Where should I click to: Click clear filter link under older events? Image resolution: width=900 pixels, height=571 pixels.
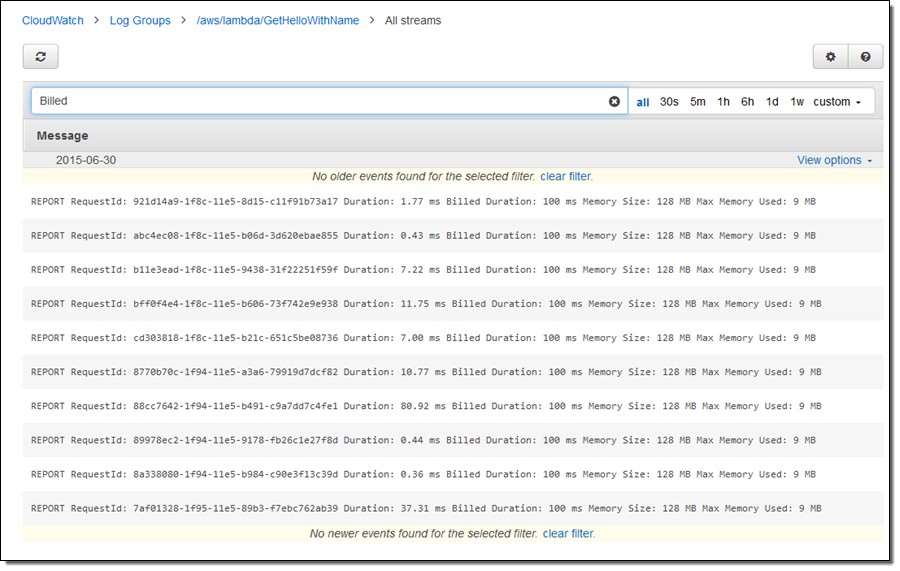[x=566, y=176]
